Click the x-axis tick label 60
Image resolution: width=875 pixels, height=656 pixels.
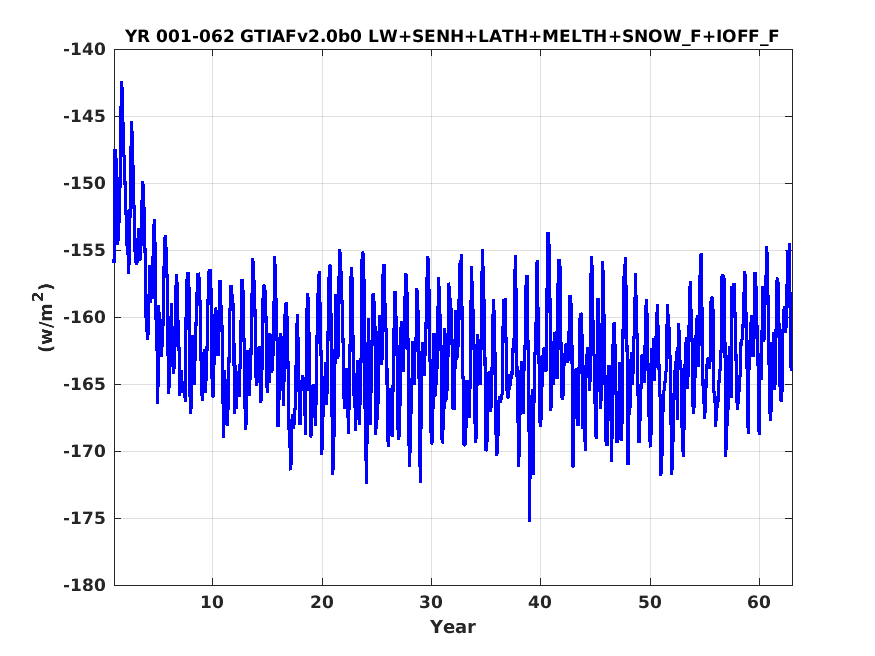[x=759, y=602]
